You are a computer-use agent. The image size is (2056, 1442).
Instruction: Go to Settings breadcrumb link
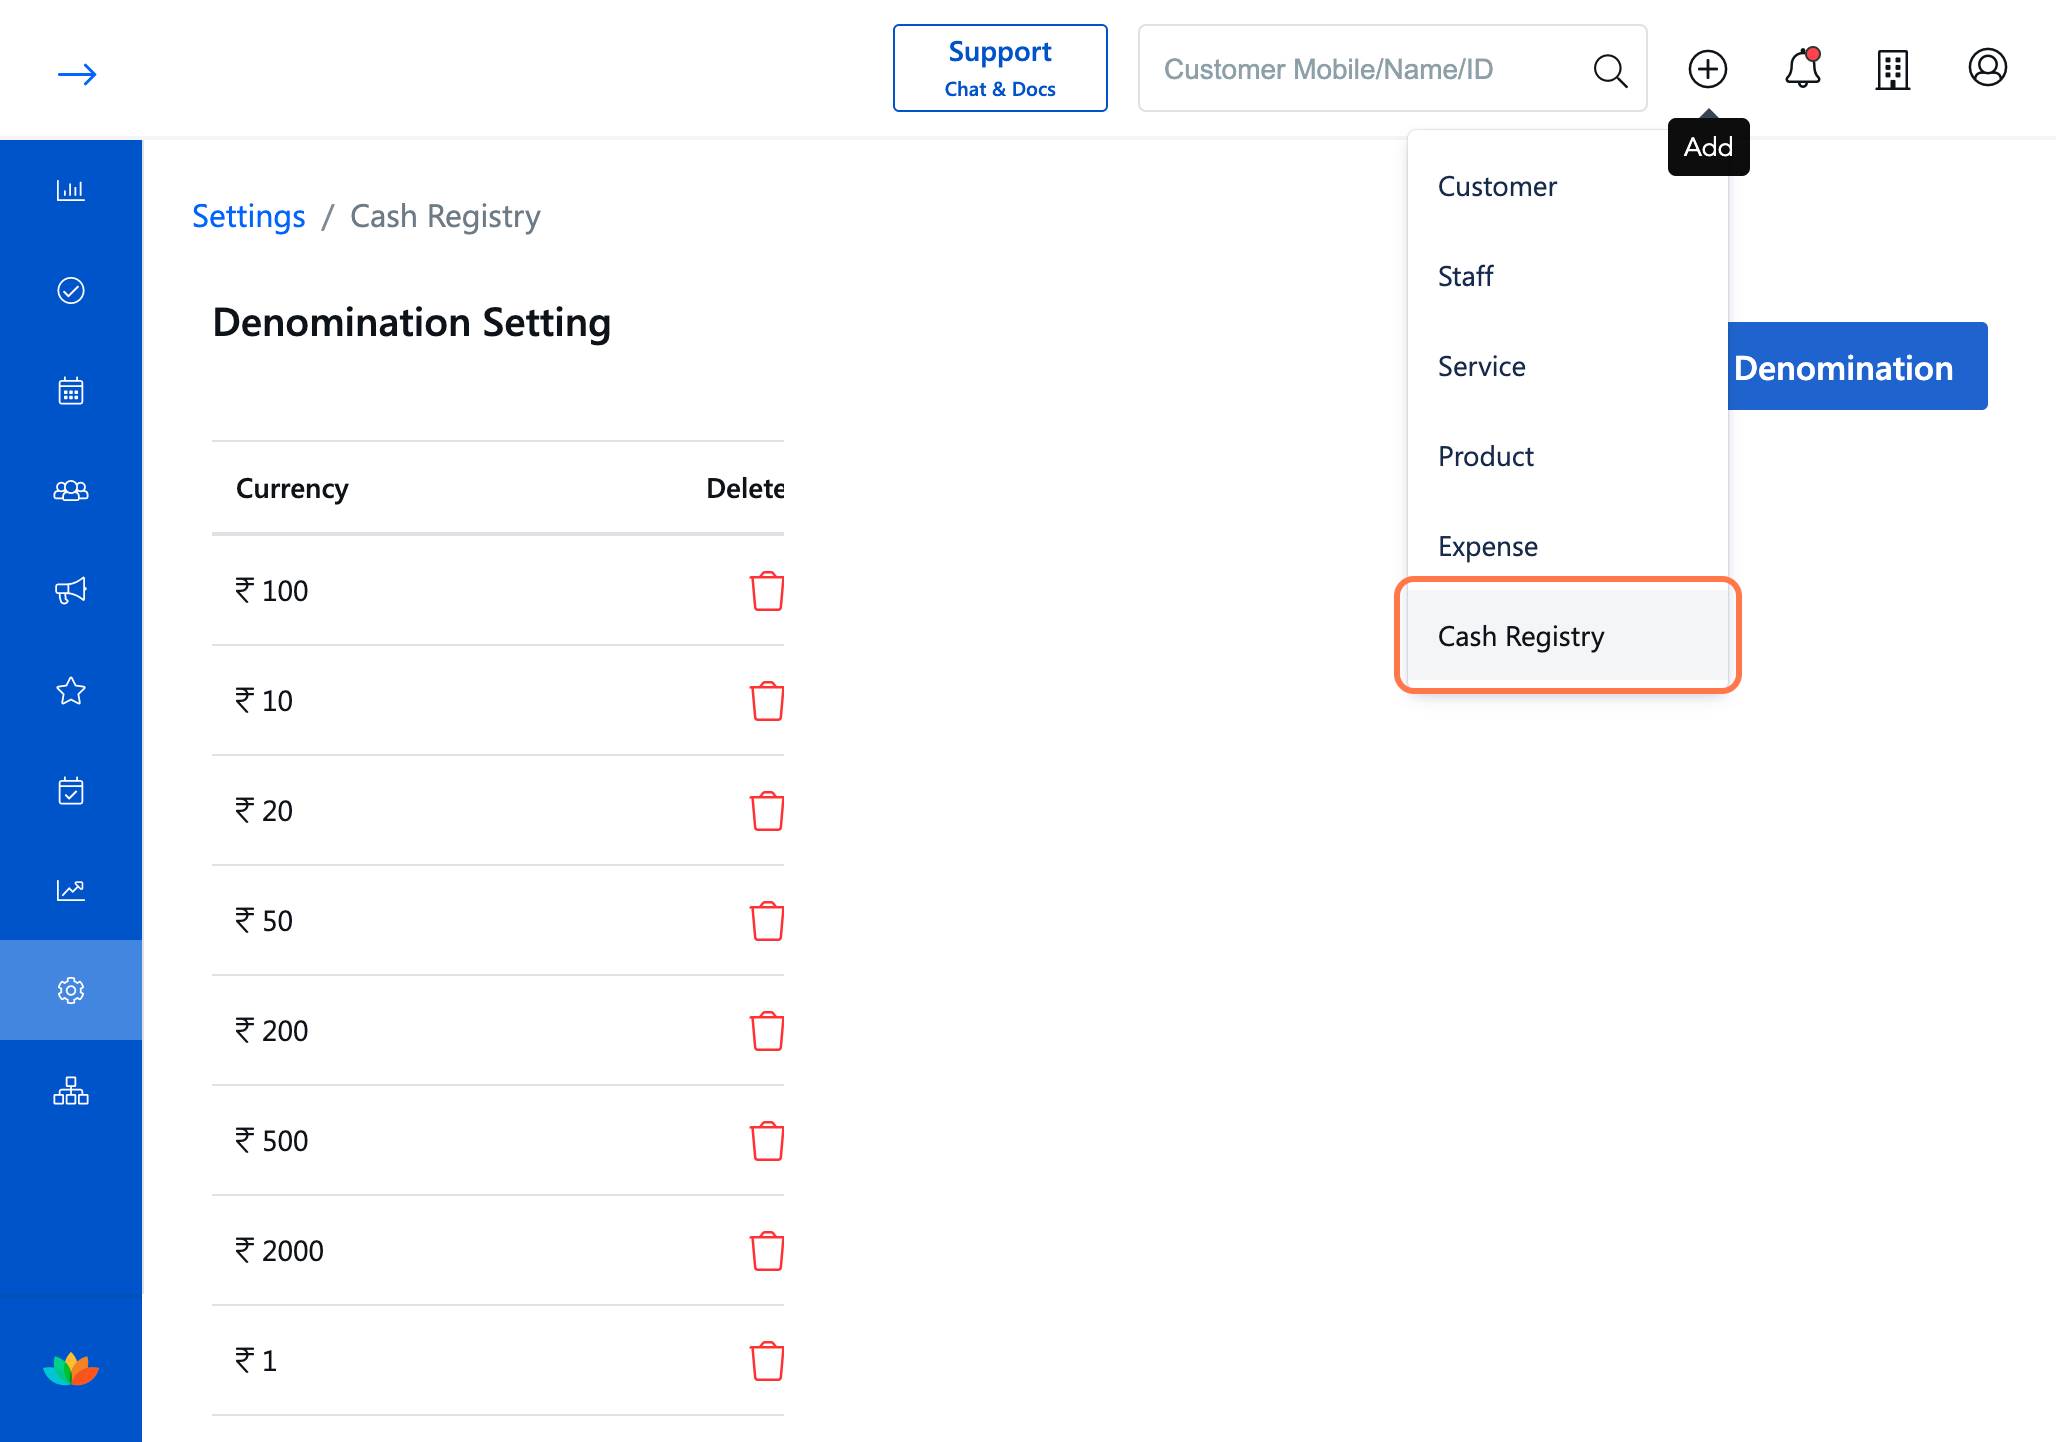point(249,216)
